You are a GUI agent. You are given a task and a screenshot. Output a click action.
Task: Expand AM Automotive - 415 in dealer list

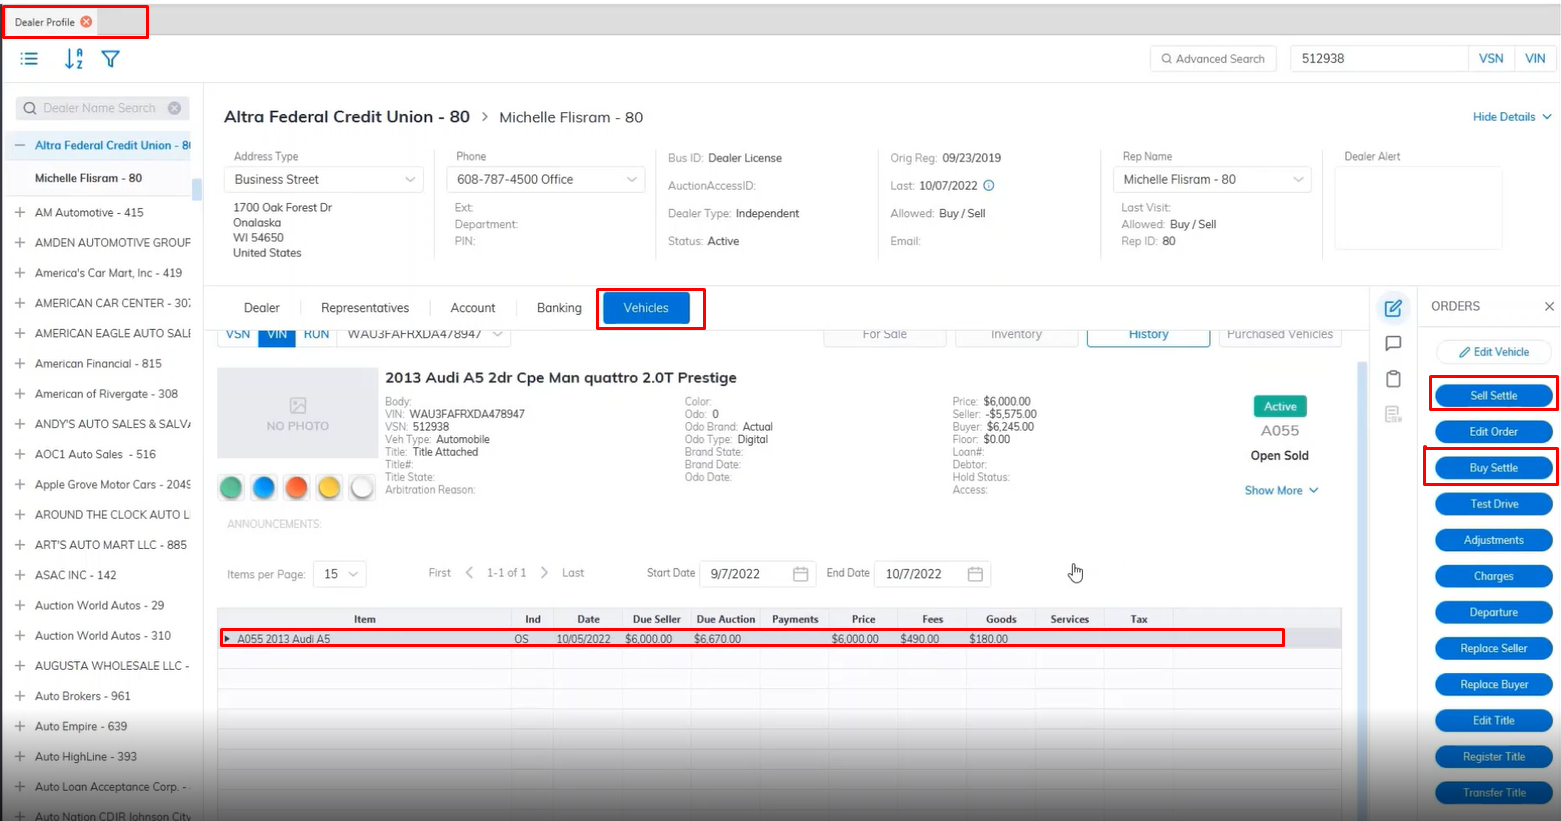pos(20,213)
